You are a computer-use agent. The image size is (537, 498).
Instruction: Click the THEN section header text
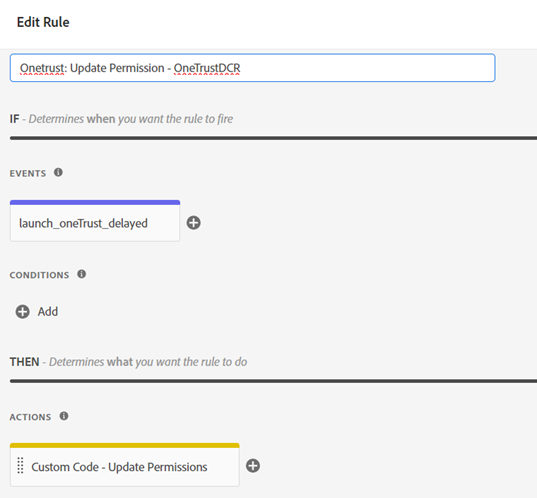[x=128, y=362]
